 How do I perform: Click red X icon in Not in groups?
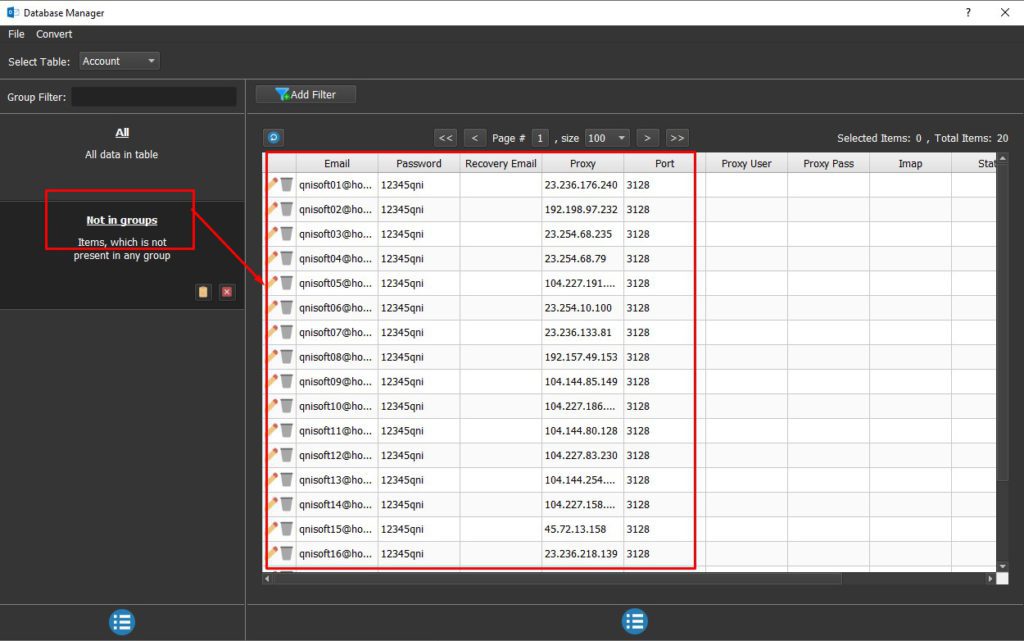coord(227,292)
